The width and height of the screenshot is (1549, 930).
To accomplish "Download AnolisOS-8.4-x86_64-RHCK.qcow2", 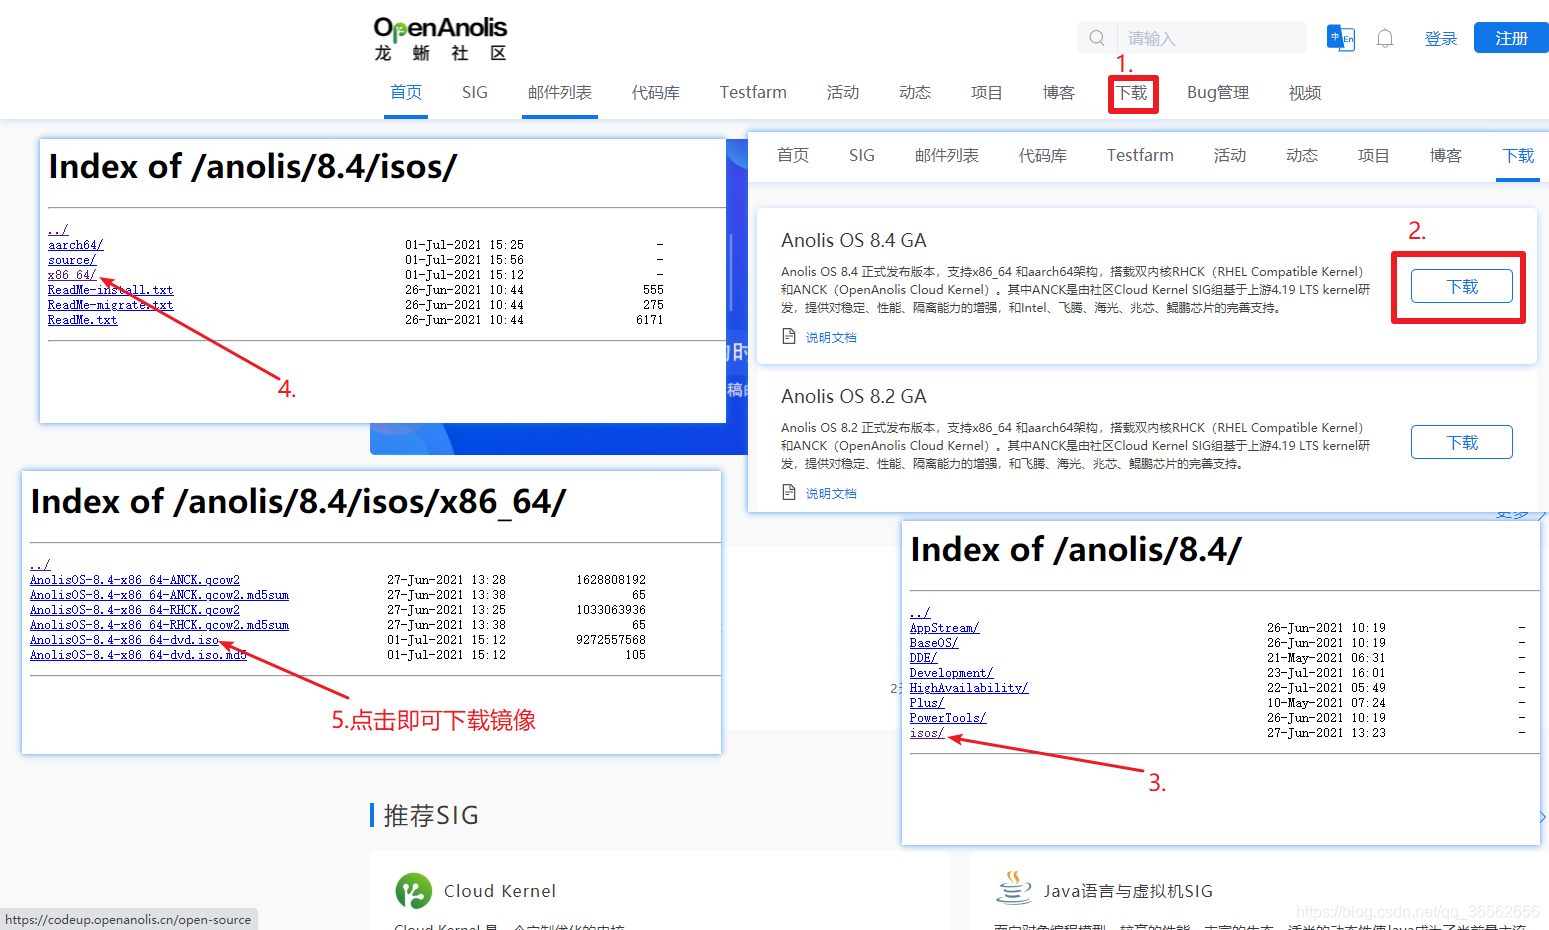I will pos(135,610).
